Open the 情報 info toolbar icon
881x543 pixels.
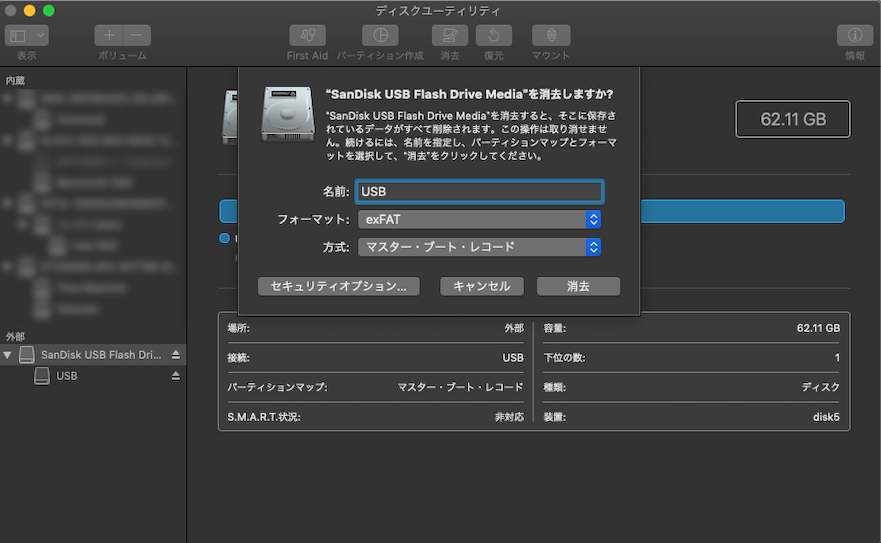[x=855, y=35]
